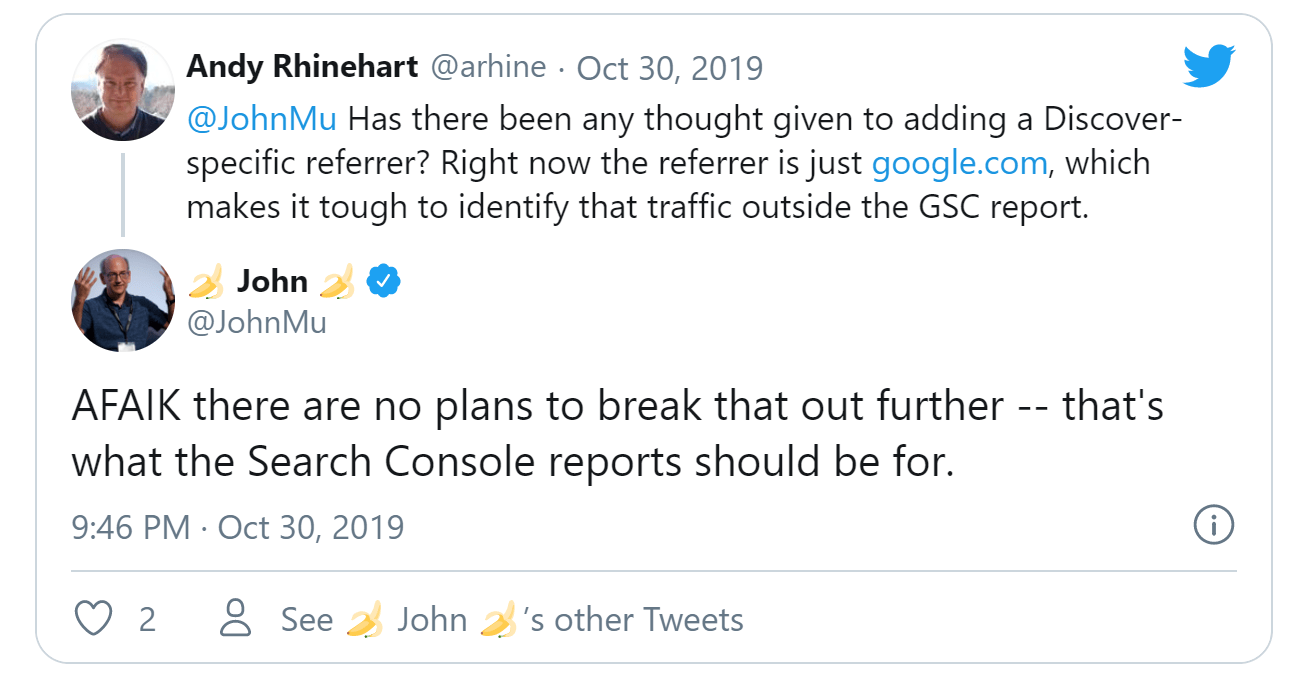Click the Oct 30, 2019 date in header
This screenshot has width=1303, height=676.
(670, 68)
